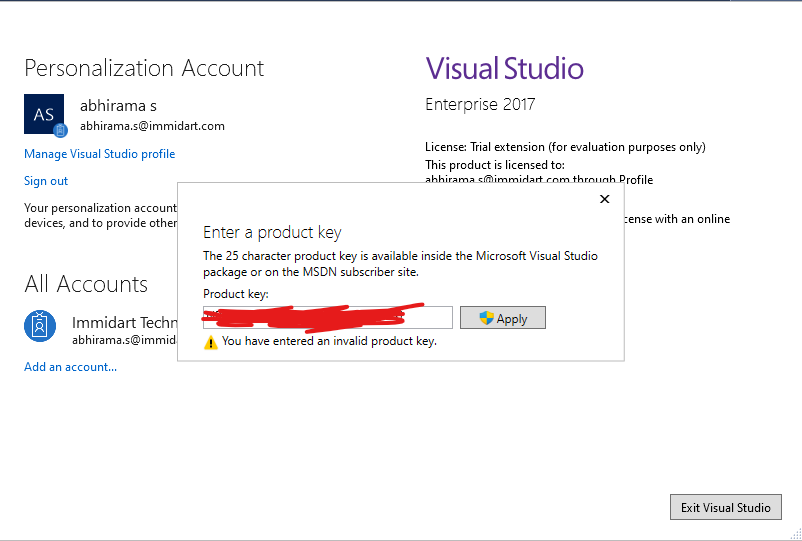
Task: Click the 'Product key:' label
Action: [236, 294]
